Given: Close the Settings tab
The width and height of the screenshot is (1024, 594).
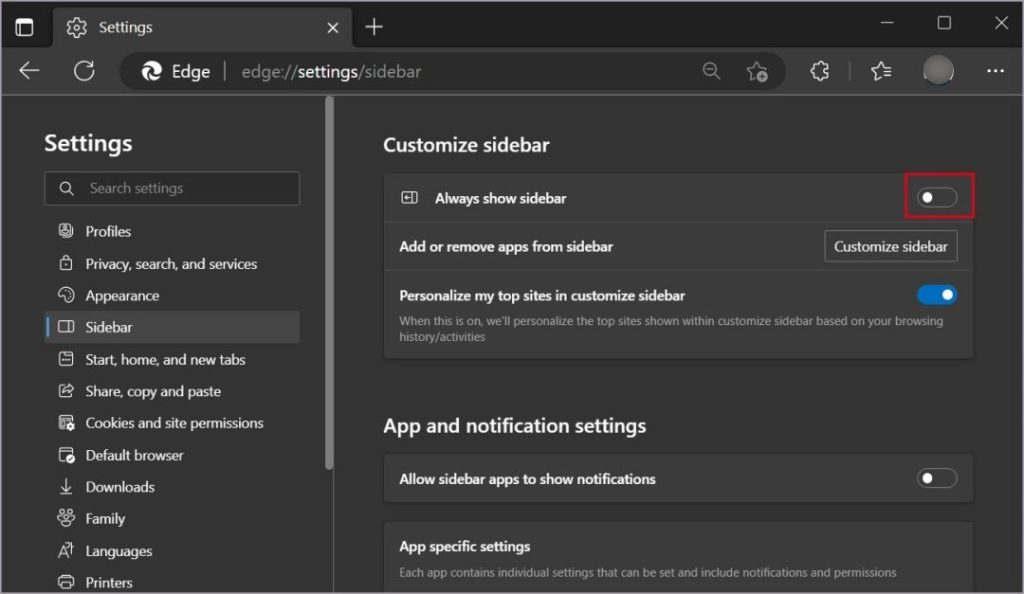Looking at the screenshot, I should click(332, 27).
